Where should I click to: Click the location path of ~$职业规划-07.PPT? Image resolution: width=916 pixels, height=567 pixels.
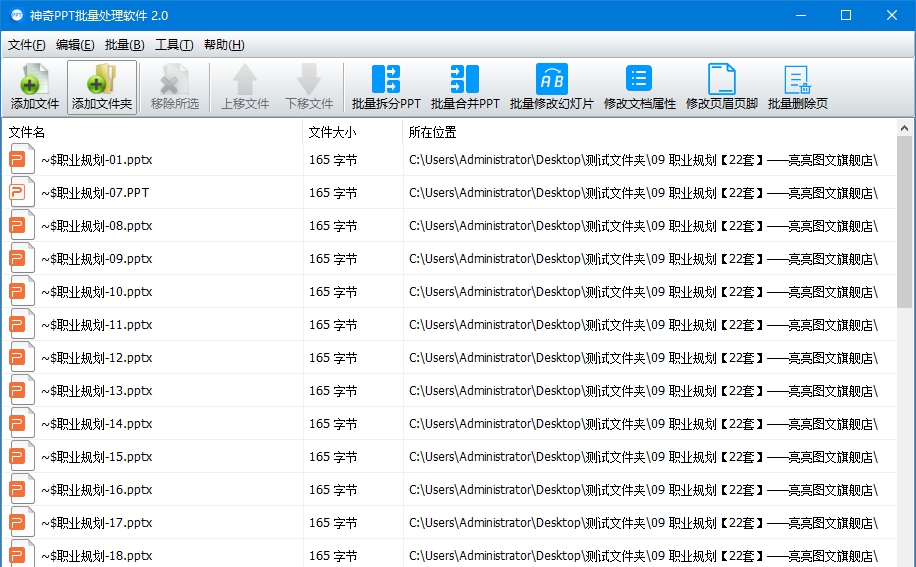pos(643,193)
